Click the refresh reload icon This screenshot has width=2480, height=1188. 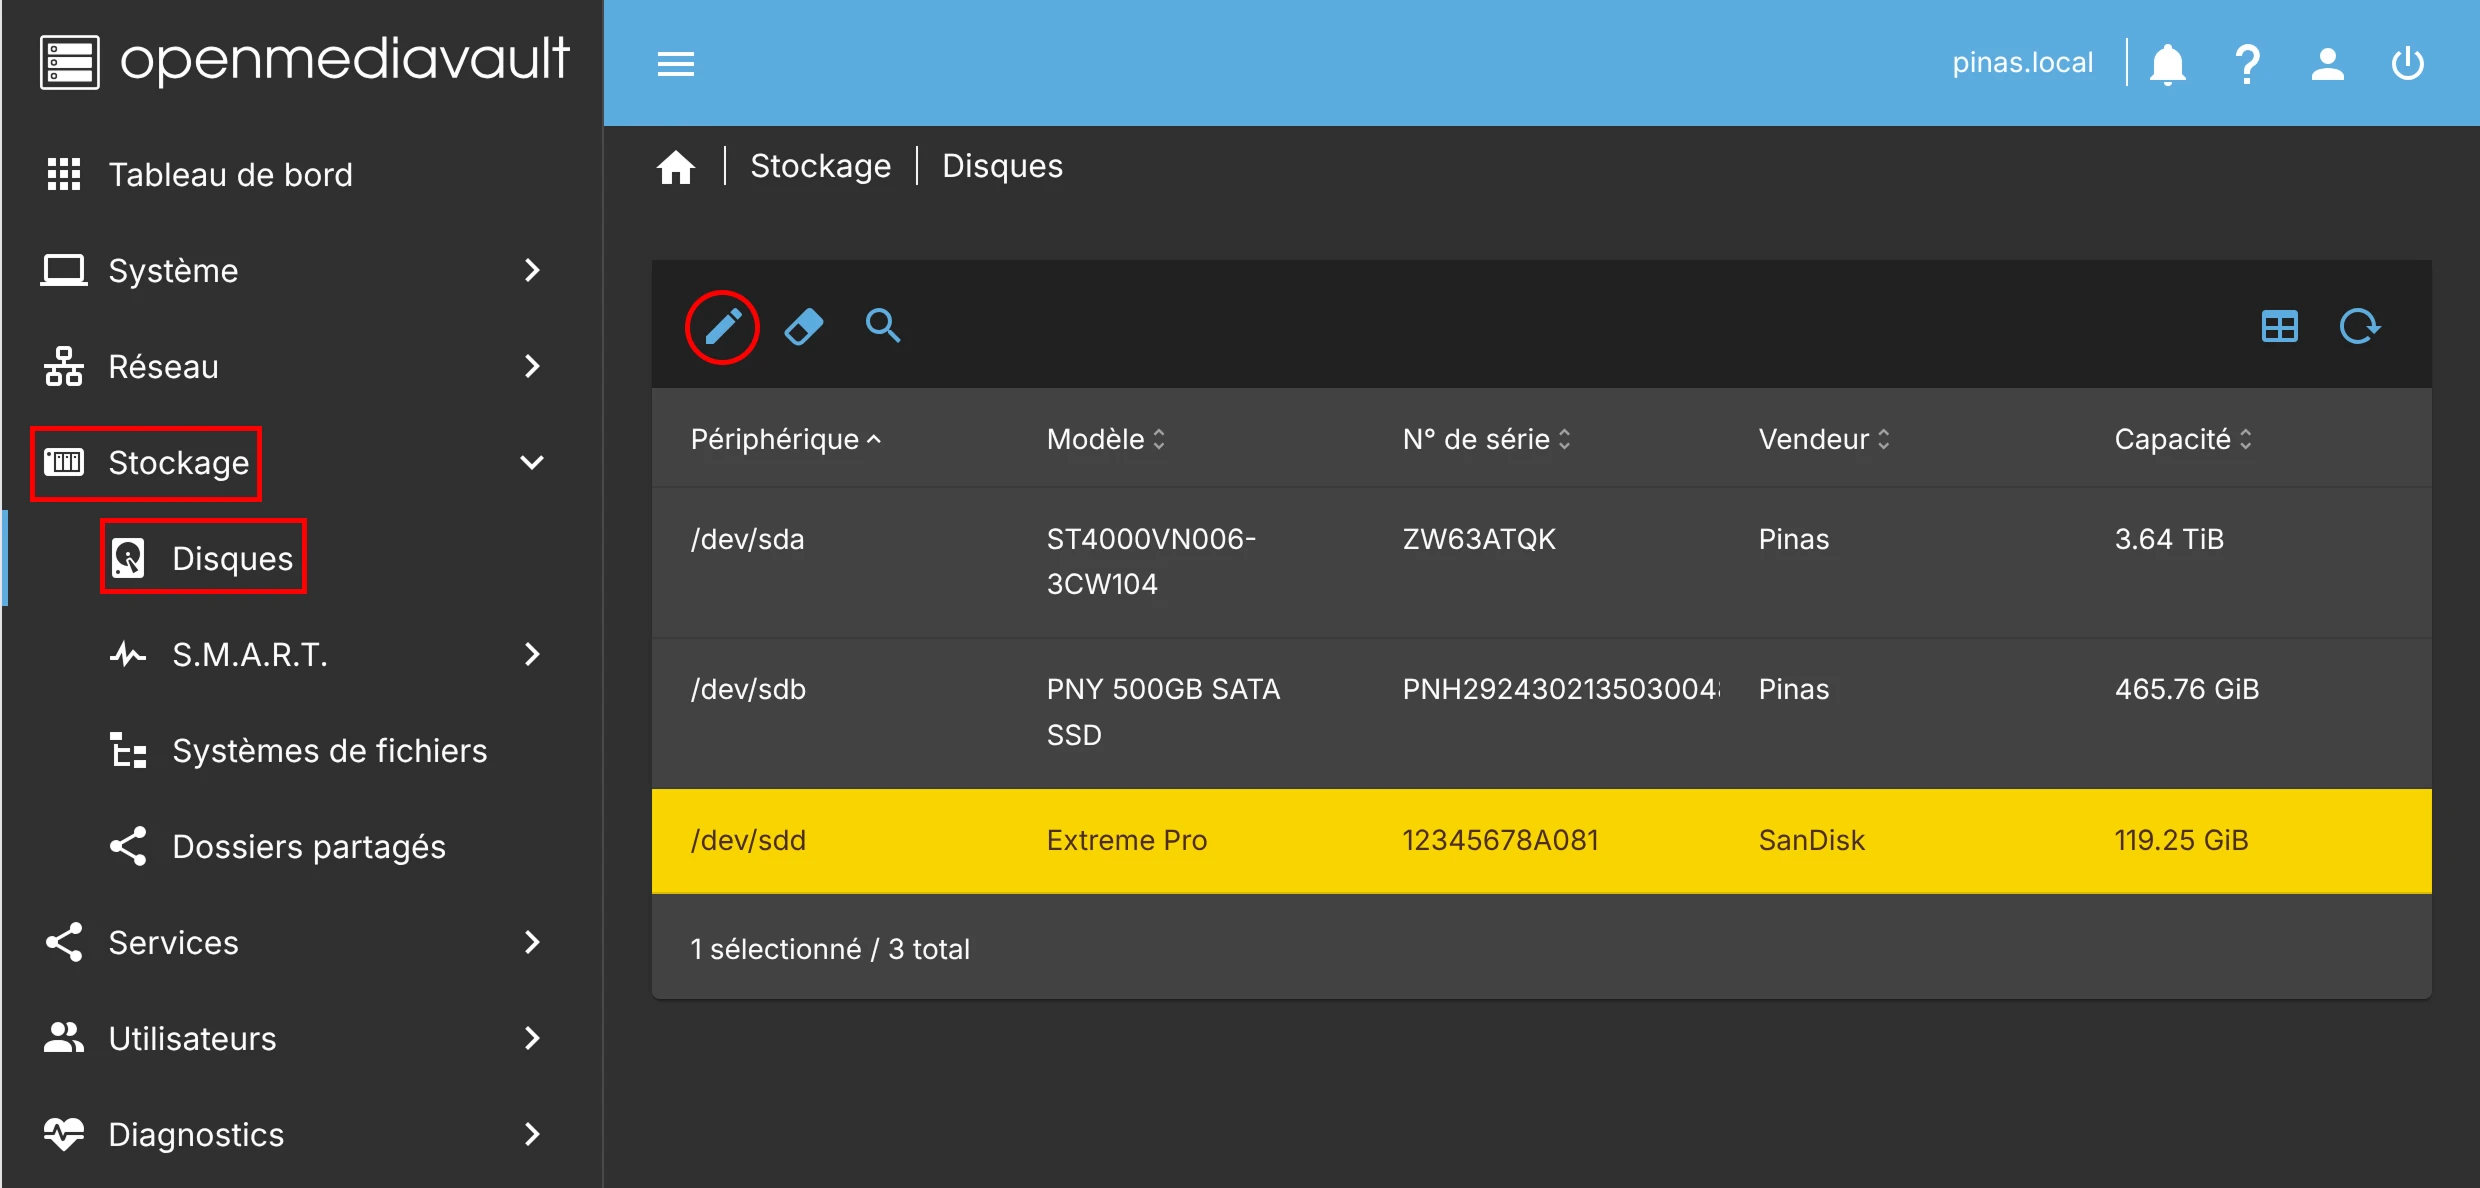(2359, 327)
